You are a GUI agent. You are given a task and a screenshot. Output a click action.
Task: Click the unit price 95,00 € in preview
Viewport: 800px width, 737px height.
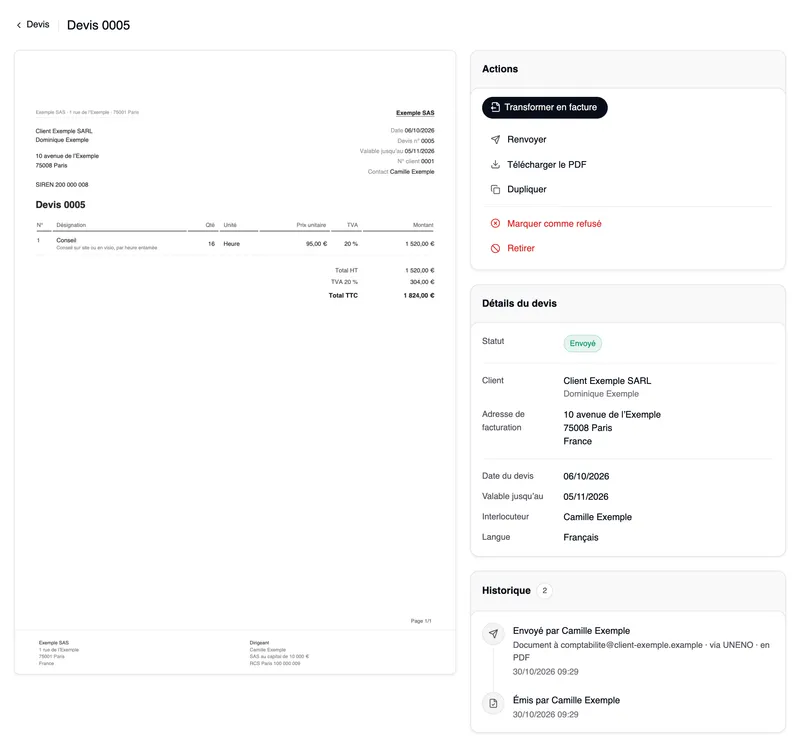point(316,244)
